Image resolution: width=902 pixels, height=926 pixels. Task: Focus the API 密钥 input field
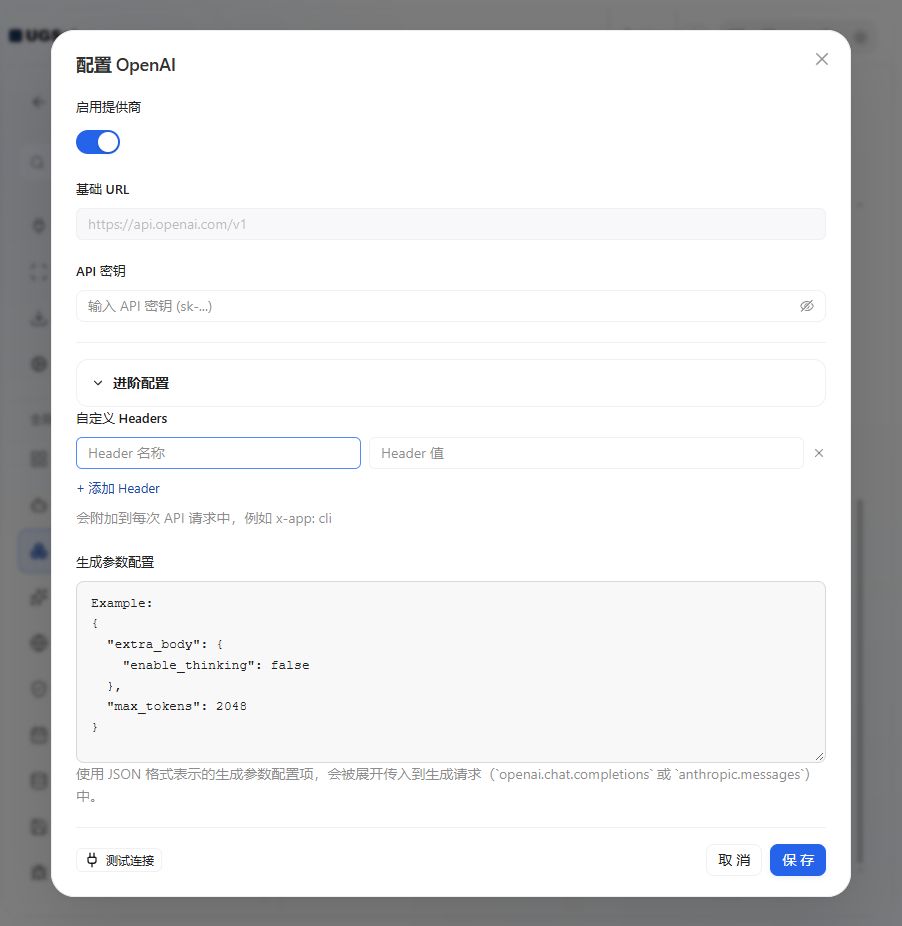pos(451,306)
